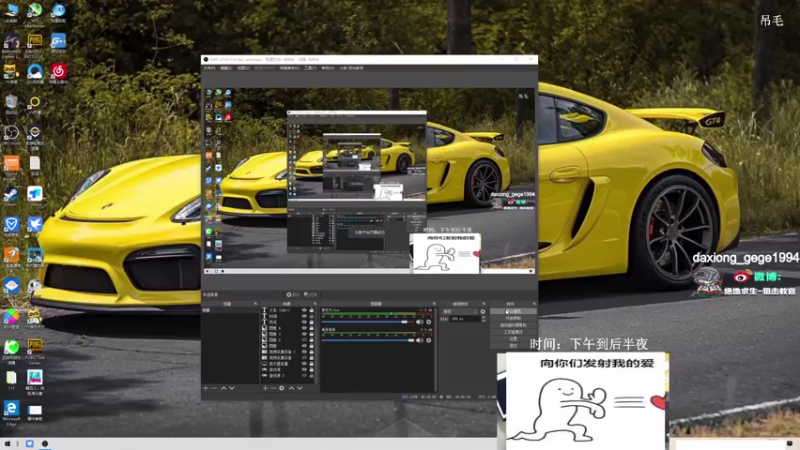The width and height of the screenshot is (800, 450).
Task: Click the OBS preview canvas
Action: [x=369, y=181]
